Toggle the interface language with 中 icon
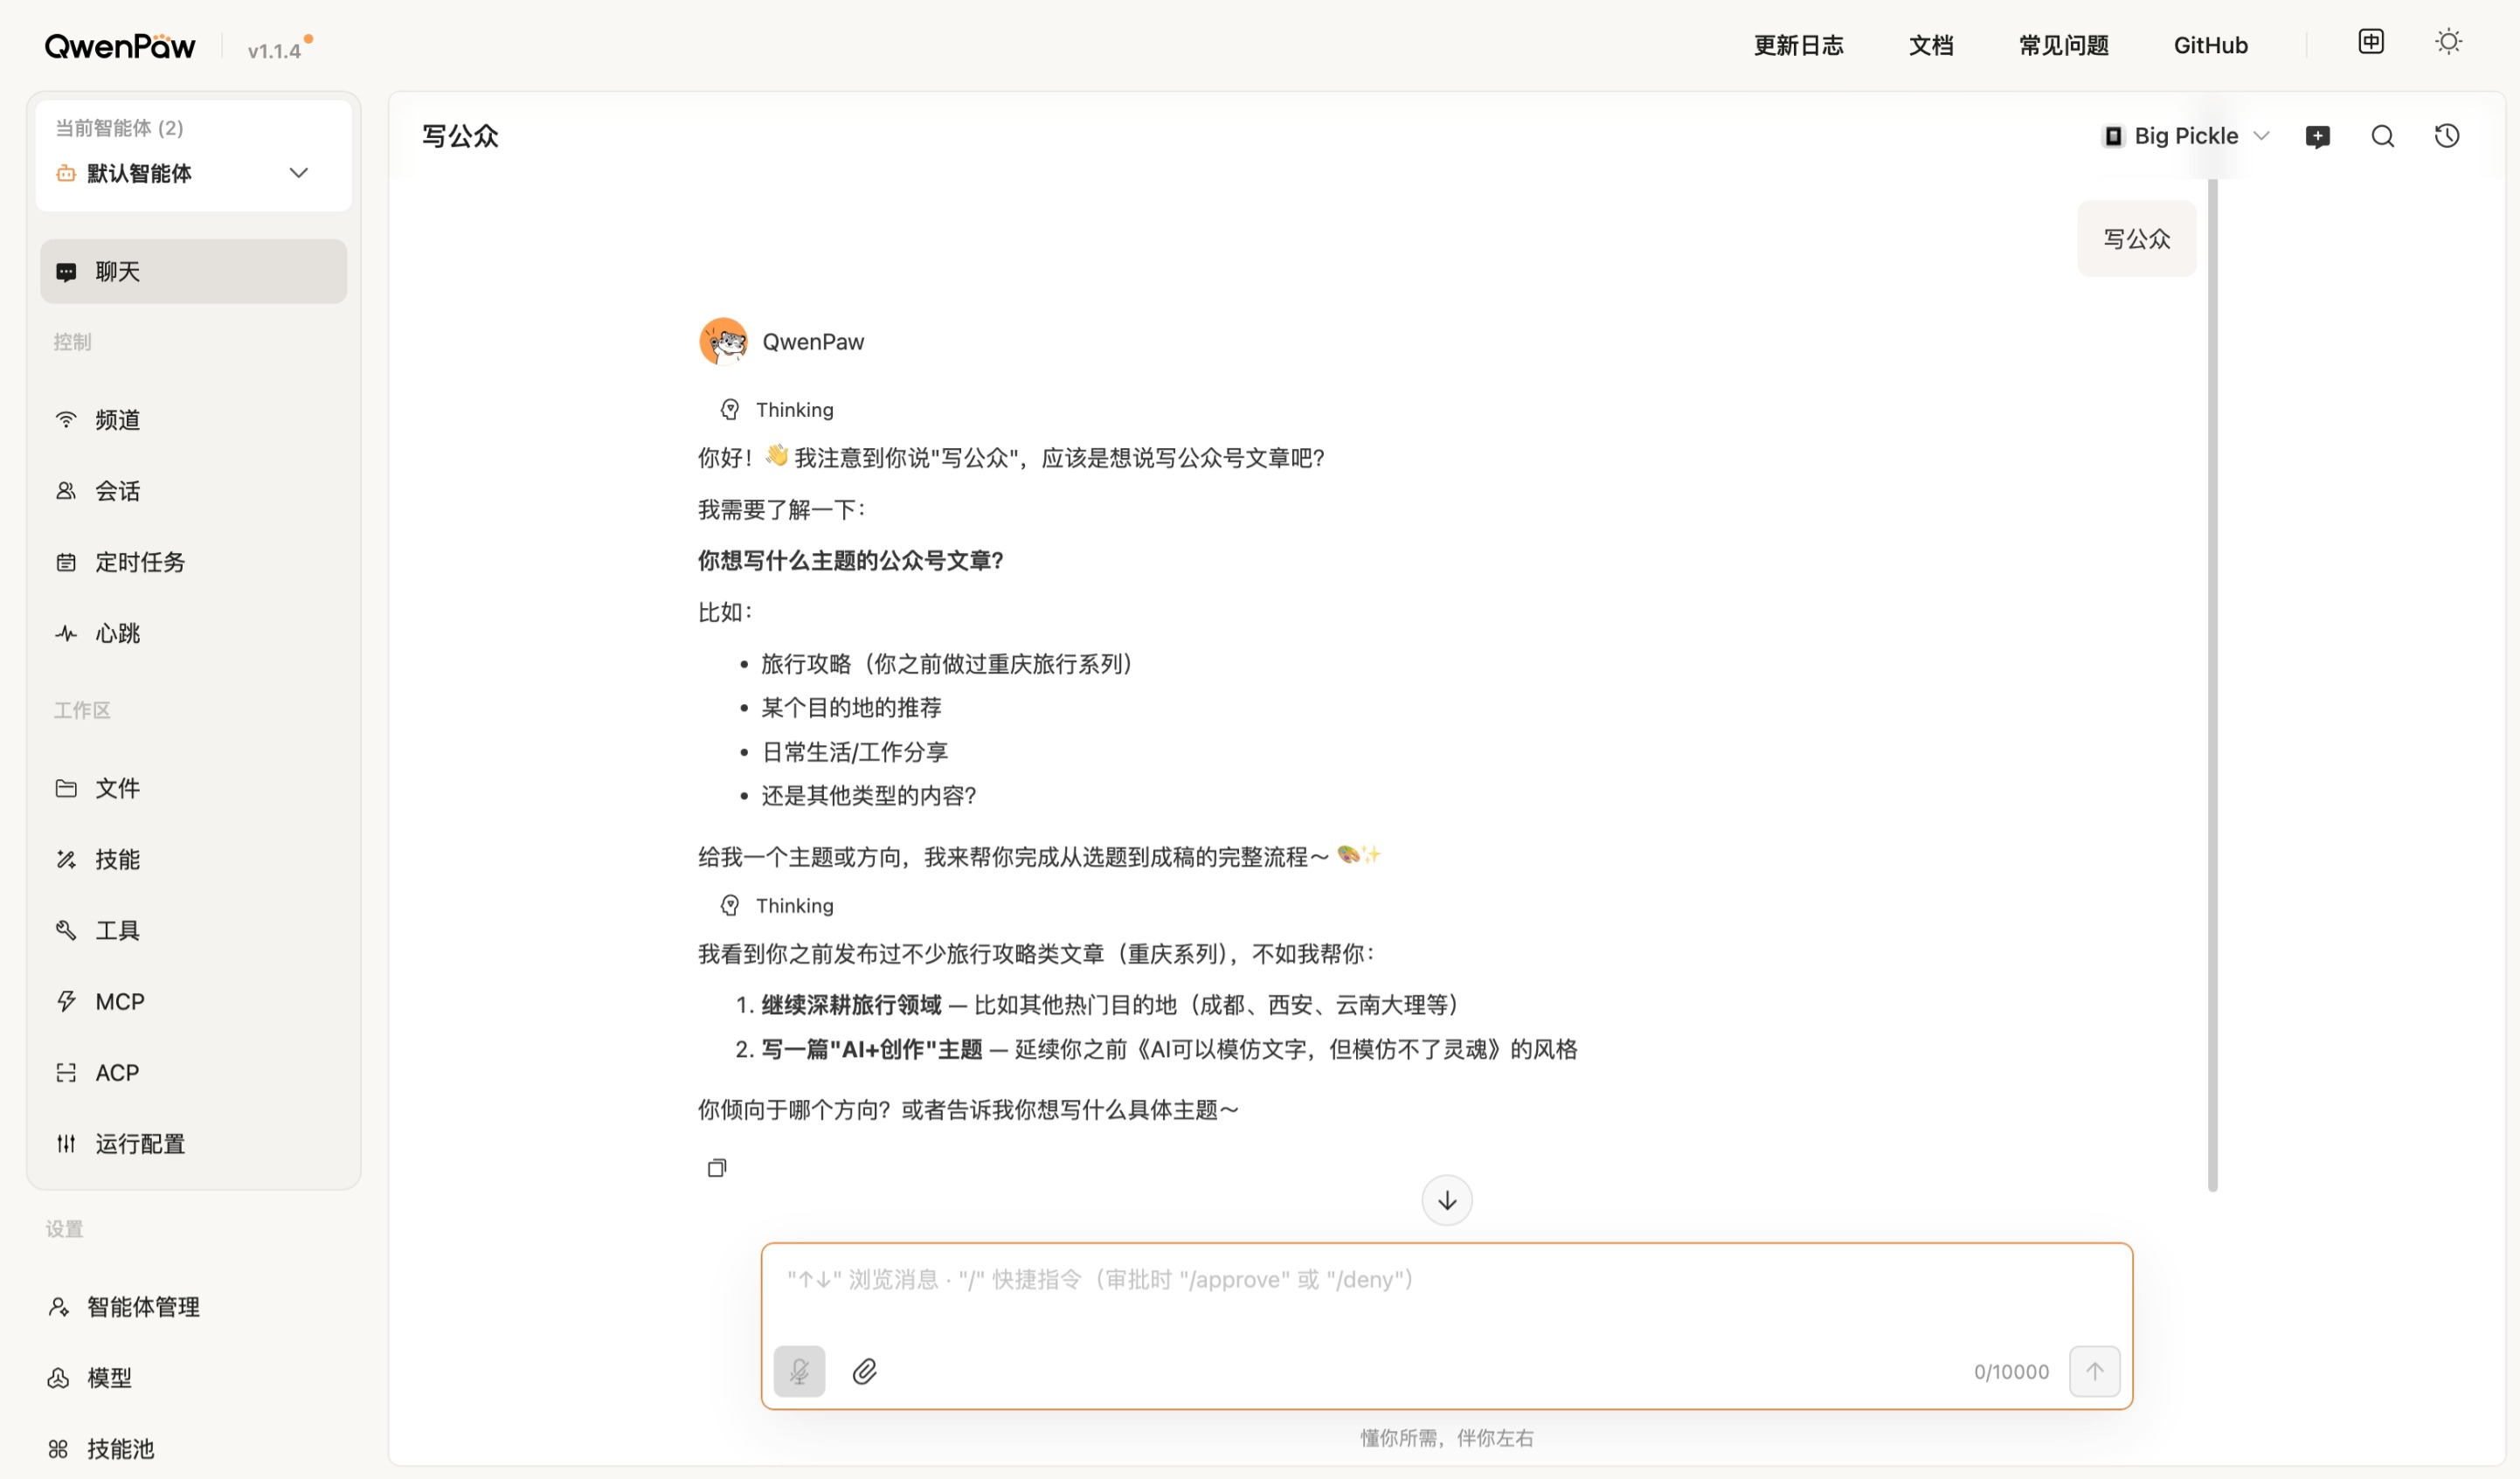This screenshot has height=1479, width=2520. pyautogui.click(x=2370, y=41)
